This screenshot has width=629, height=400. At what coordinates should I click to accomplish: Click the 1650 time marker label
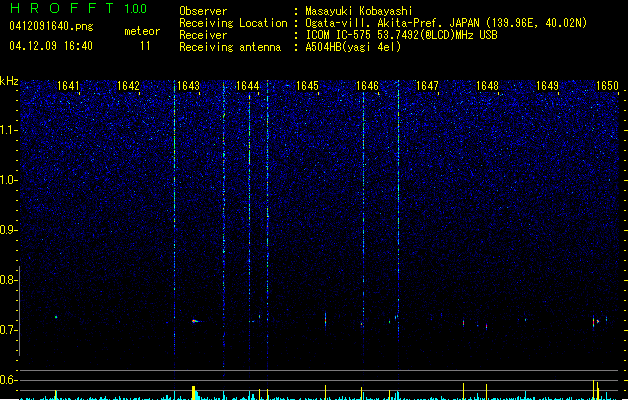tap(607, 86)
